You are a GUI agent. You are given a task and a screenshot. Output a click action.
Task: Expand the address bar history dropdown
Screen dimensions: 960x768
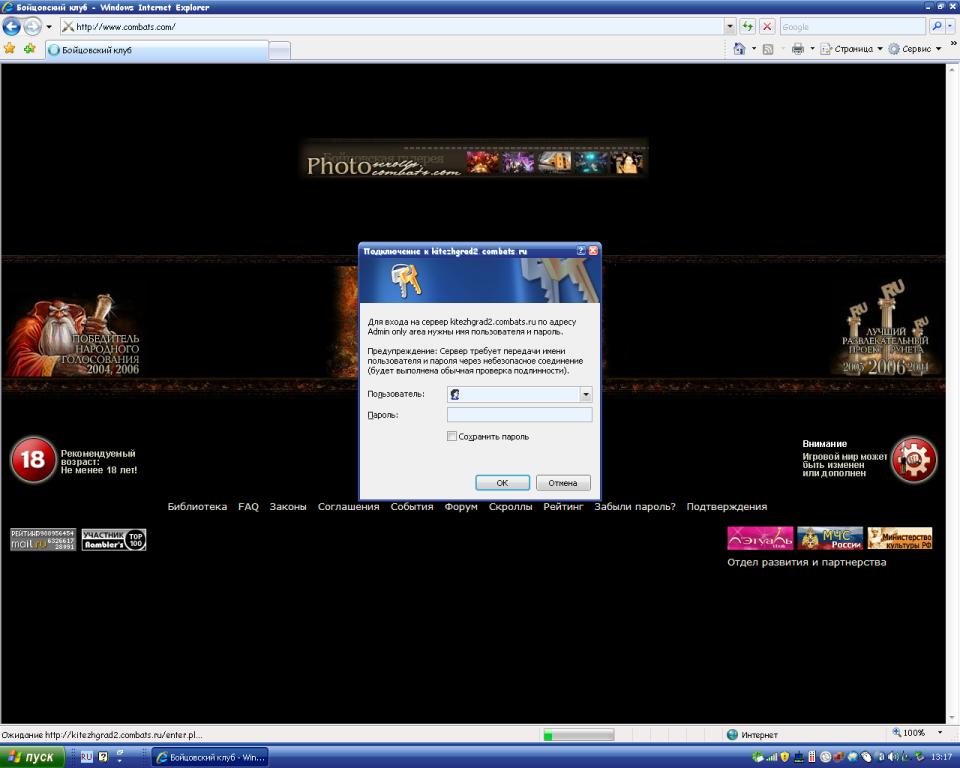pyautogui.click(x=730, y=27)
